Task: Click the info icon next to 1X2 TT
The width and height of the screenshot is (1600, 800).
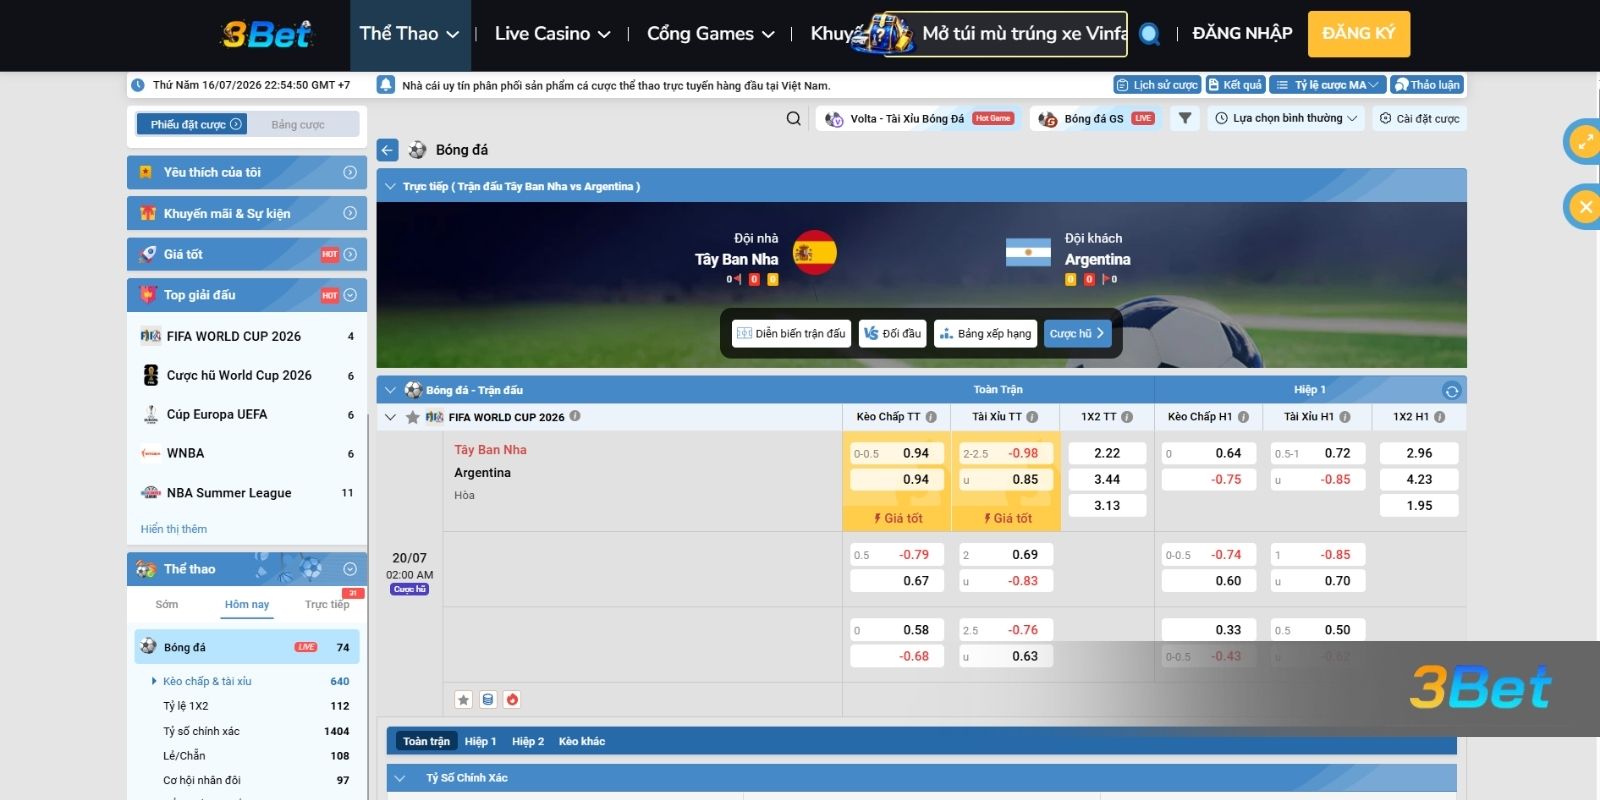Action: point(1127,417)
